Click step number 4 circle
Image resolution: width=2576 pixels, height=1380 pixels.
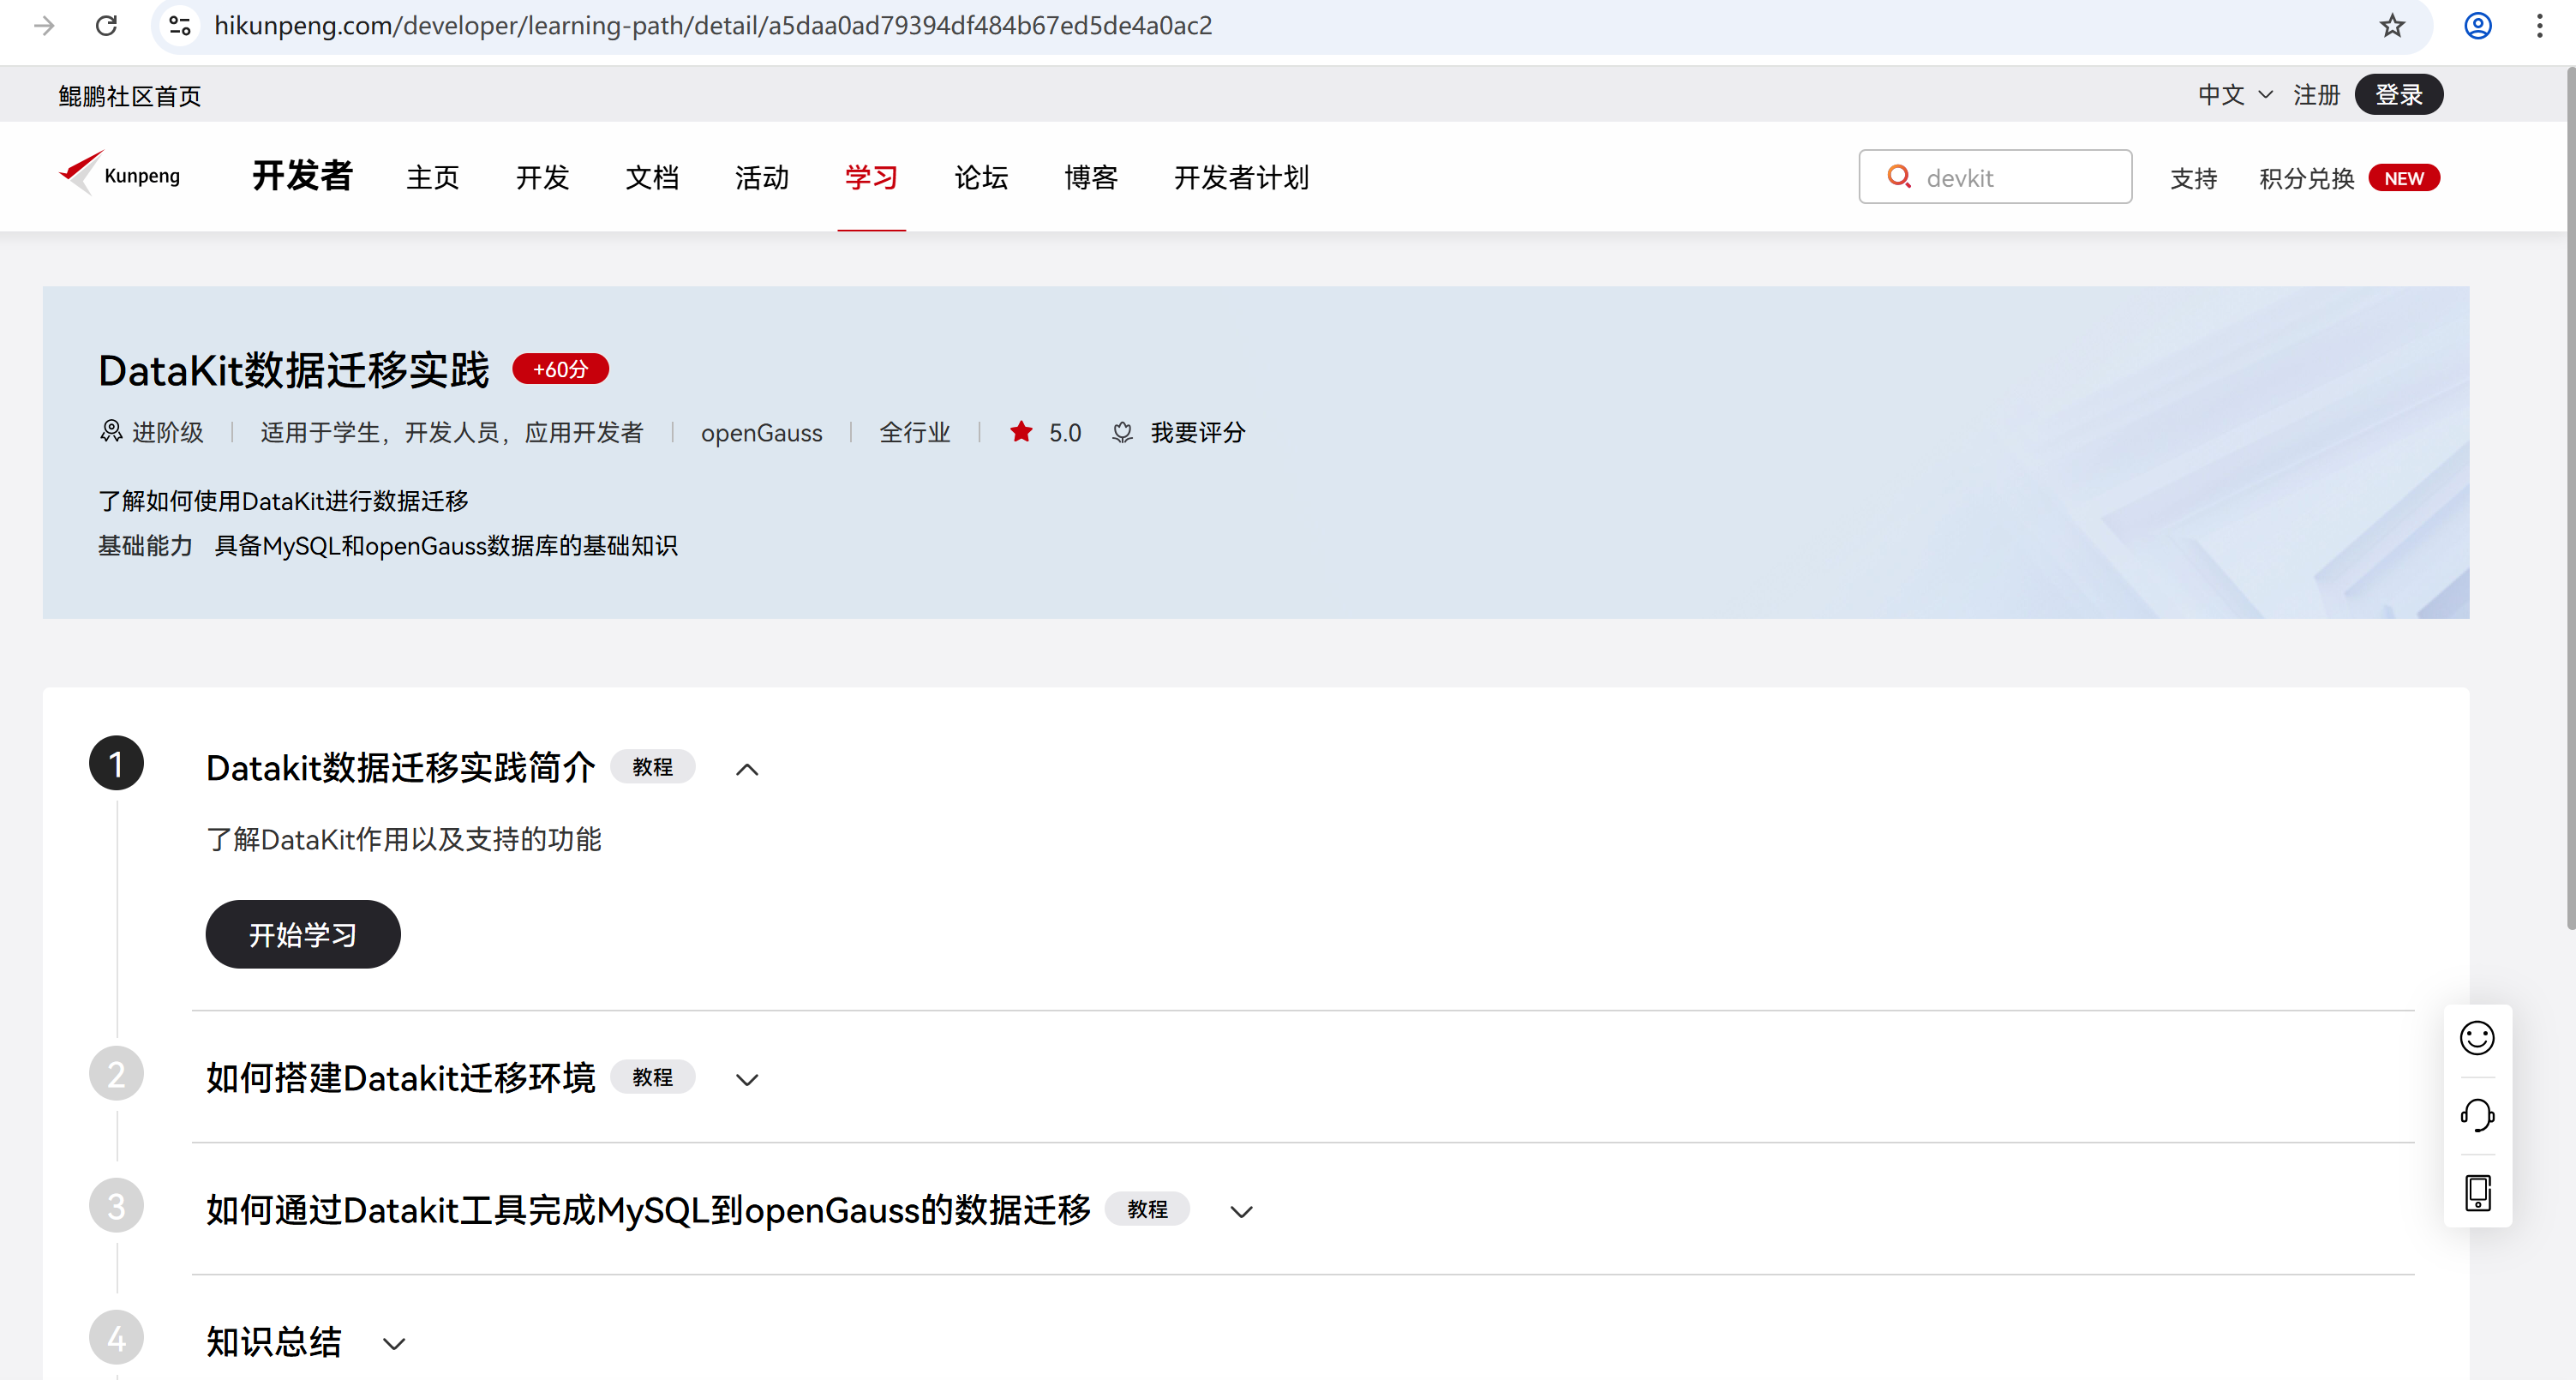click(x=116, y=1338)
